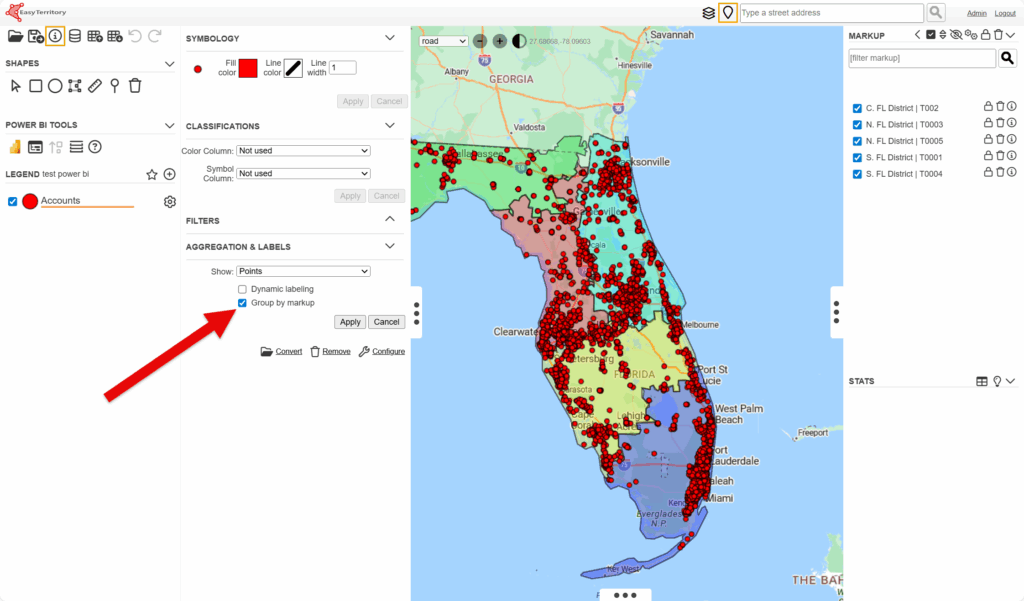Select the circle shape tool
The width and height of the screenshot is (1024, 601).
click(55, 86)
